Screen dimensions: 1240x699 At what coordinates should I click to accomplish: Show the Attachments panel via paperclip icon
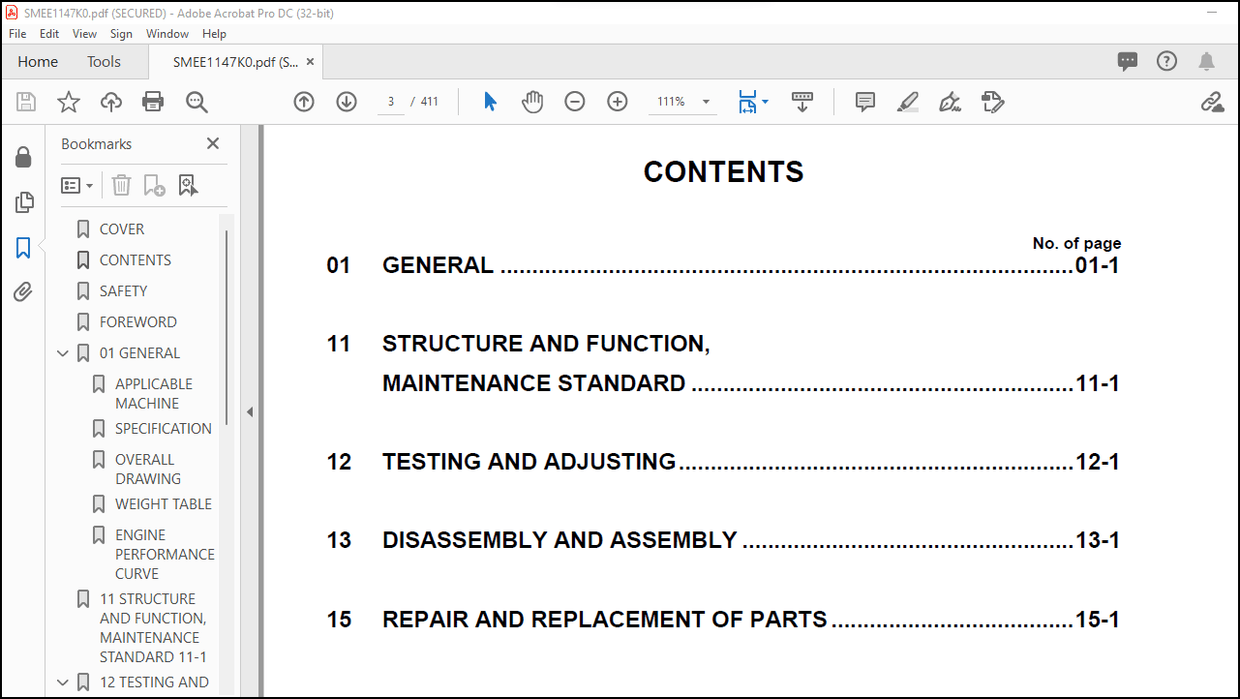[24, 291]
